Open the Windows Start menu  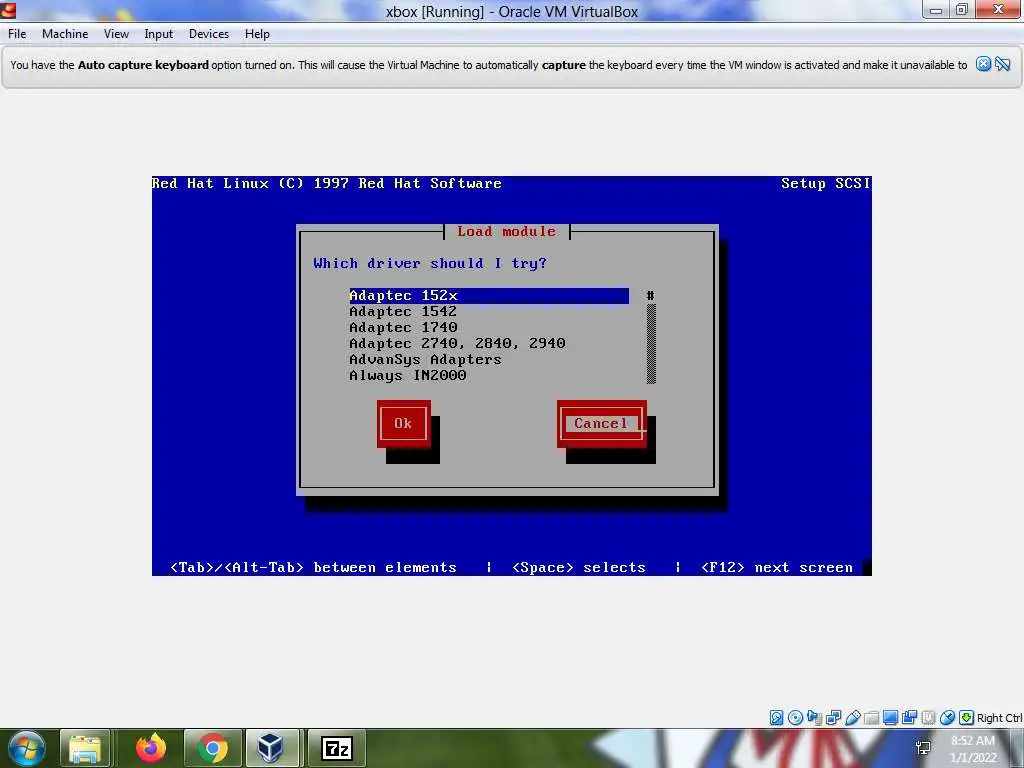pos(26,748)
